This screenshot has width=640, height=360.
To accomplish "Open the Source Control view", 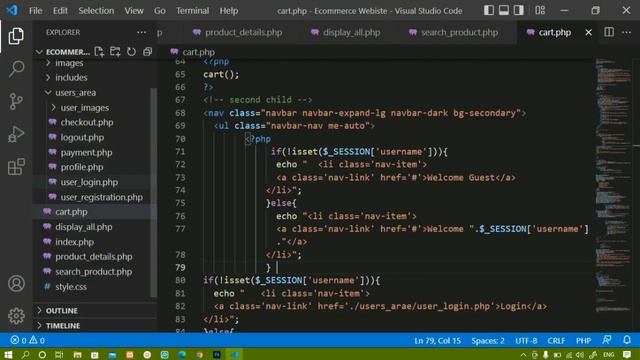I will coord(16,101).
